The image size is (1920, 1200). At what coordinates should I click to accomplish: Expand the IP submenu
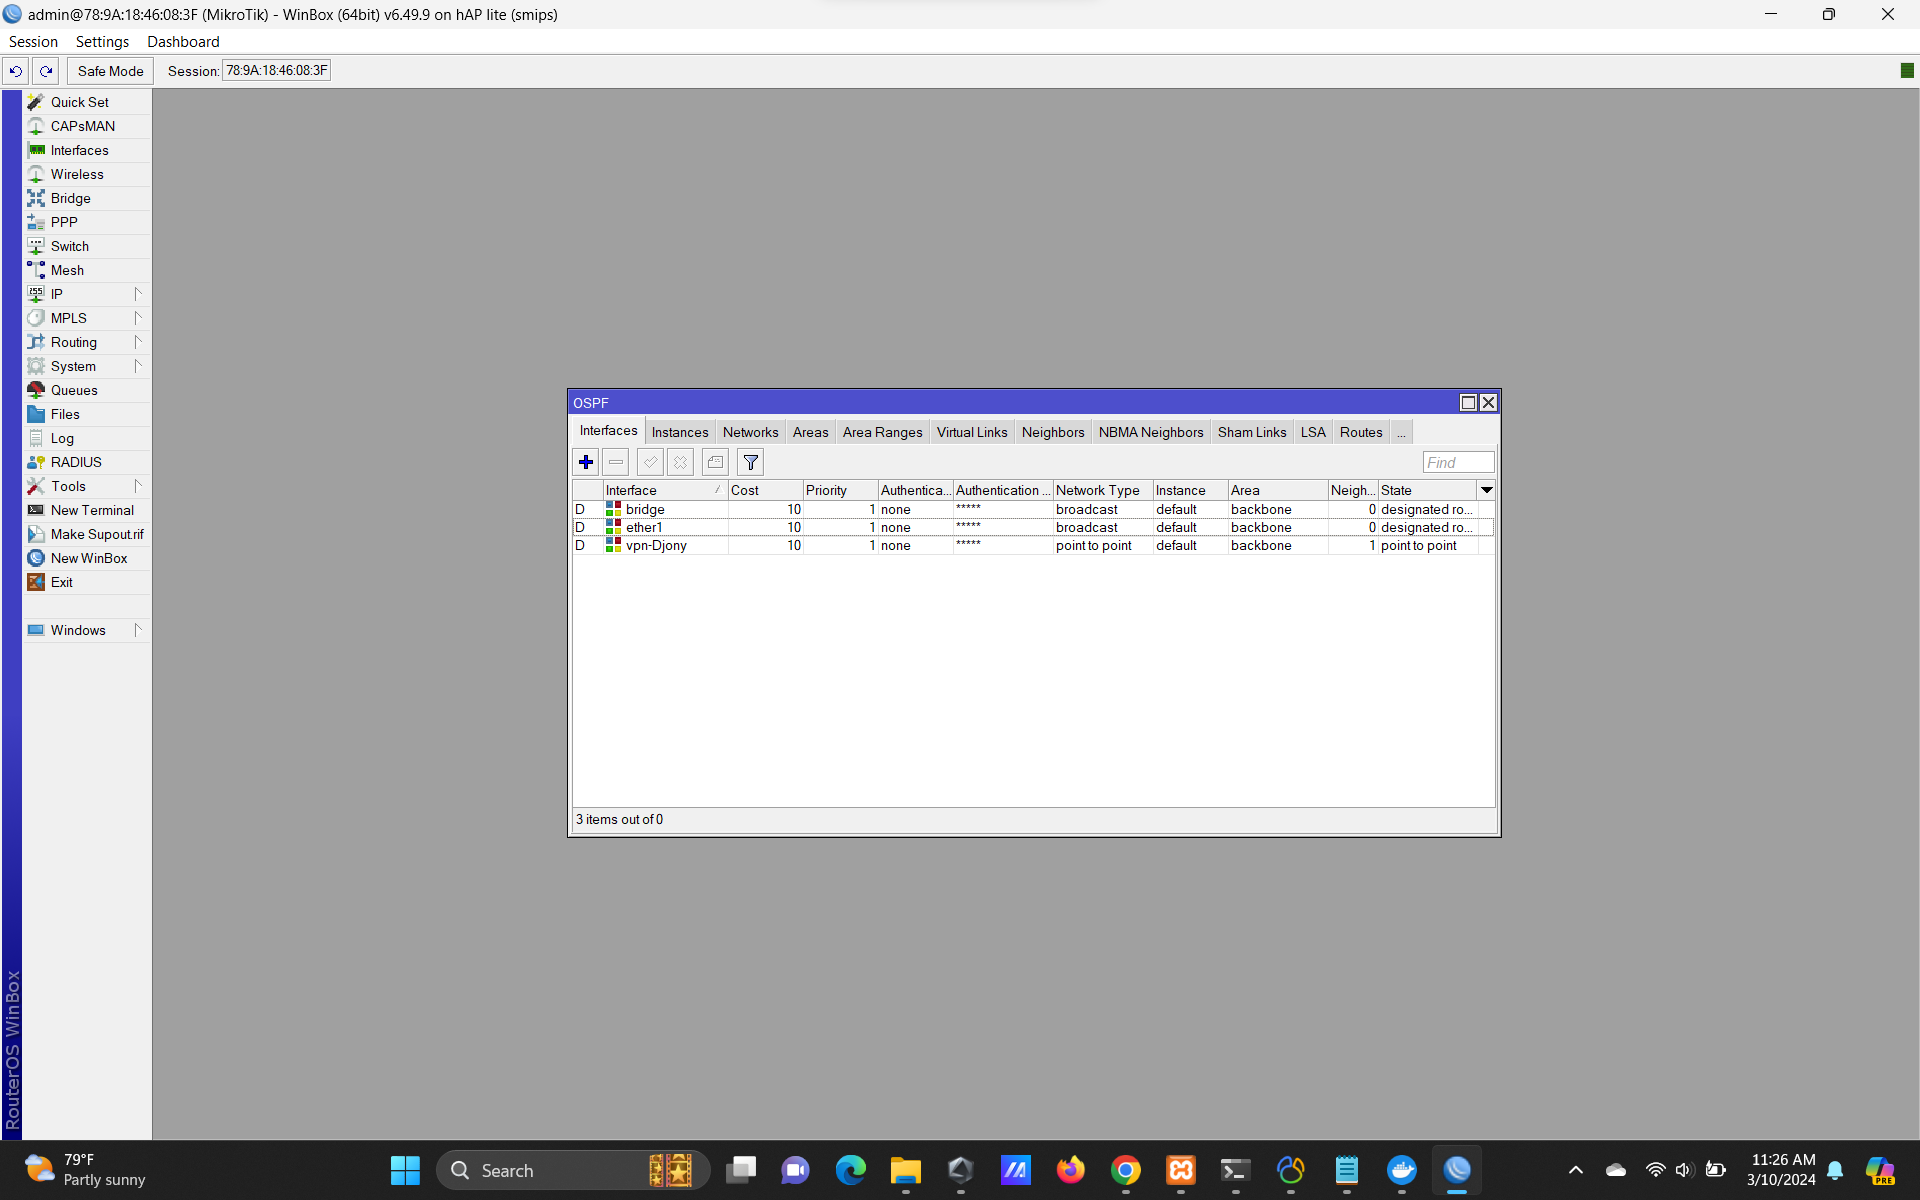[x=87, y=294]
